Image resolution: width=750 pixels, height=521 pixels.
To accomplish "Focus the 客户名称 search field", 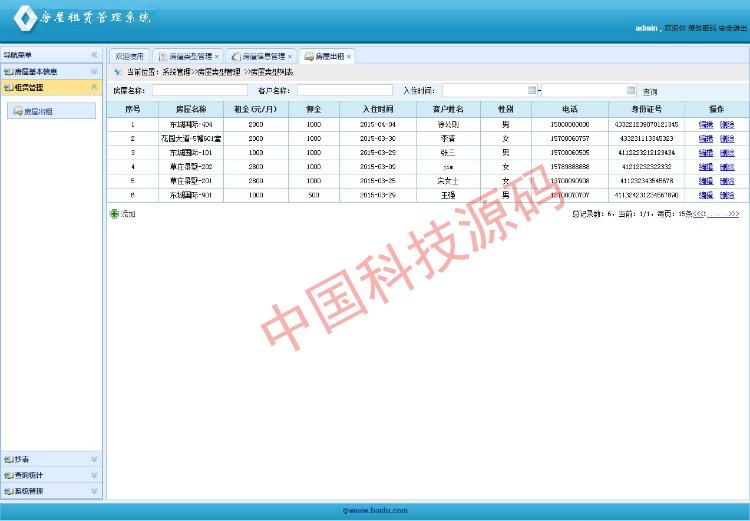I will point(345,90).
